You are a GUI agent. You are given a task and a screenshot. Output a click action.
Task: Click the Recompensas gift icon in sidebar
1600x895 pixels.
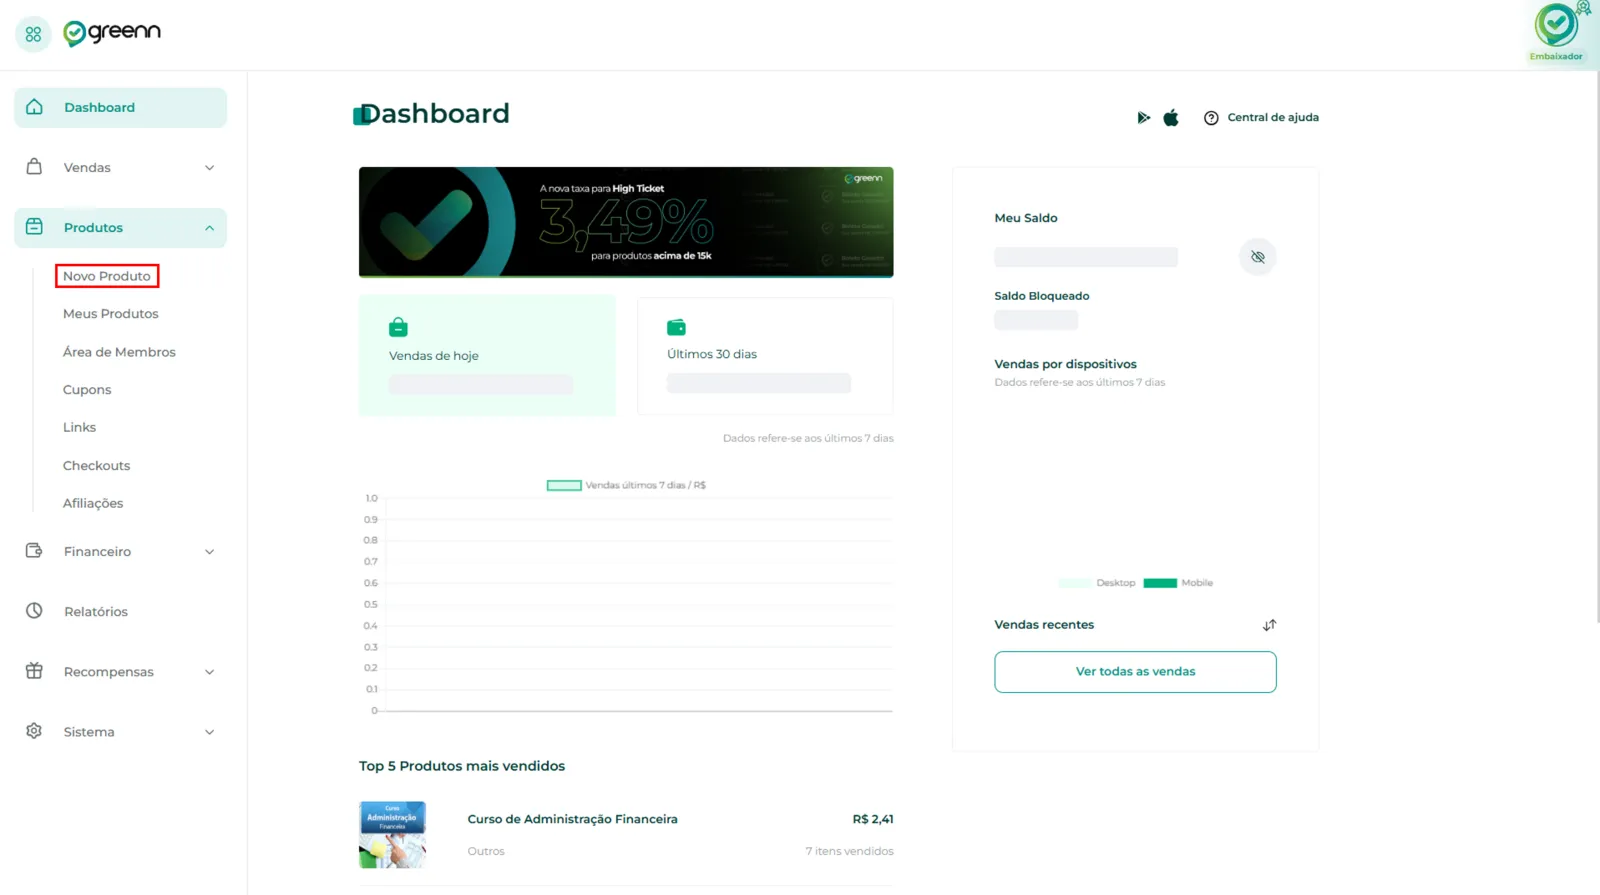(34, 671)
